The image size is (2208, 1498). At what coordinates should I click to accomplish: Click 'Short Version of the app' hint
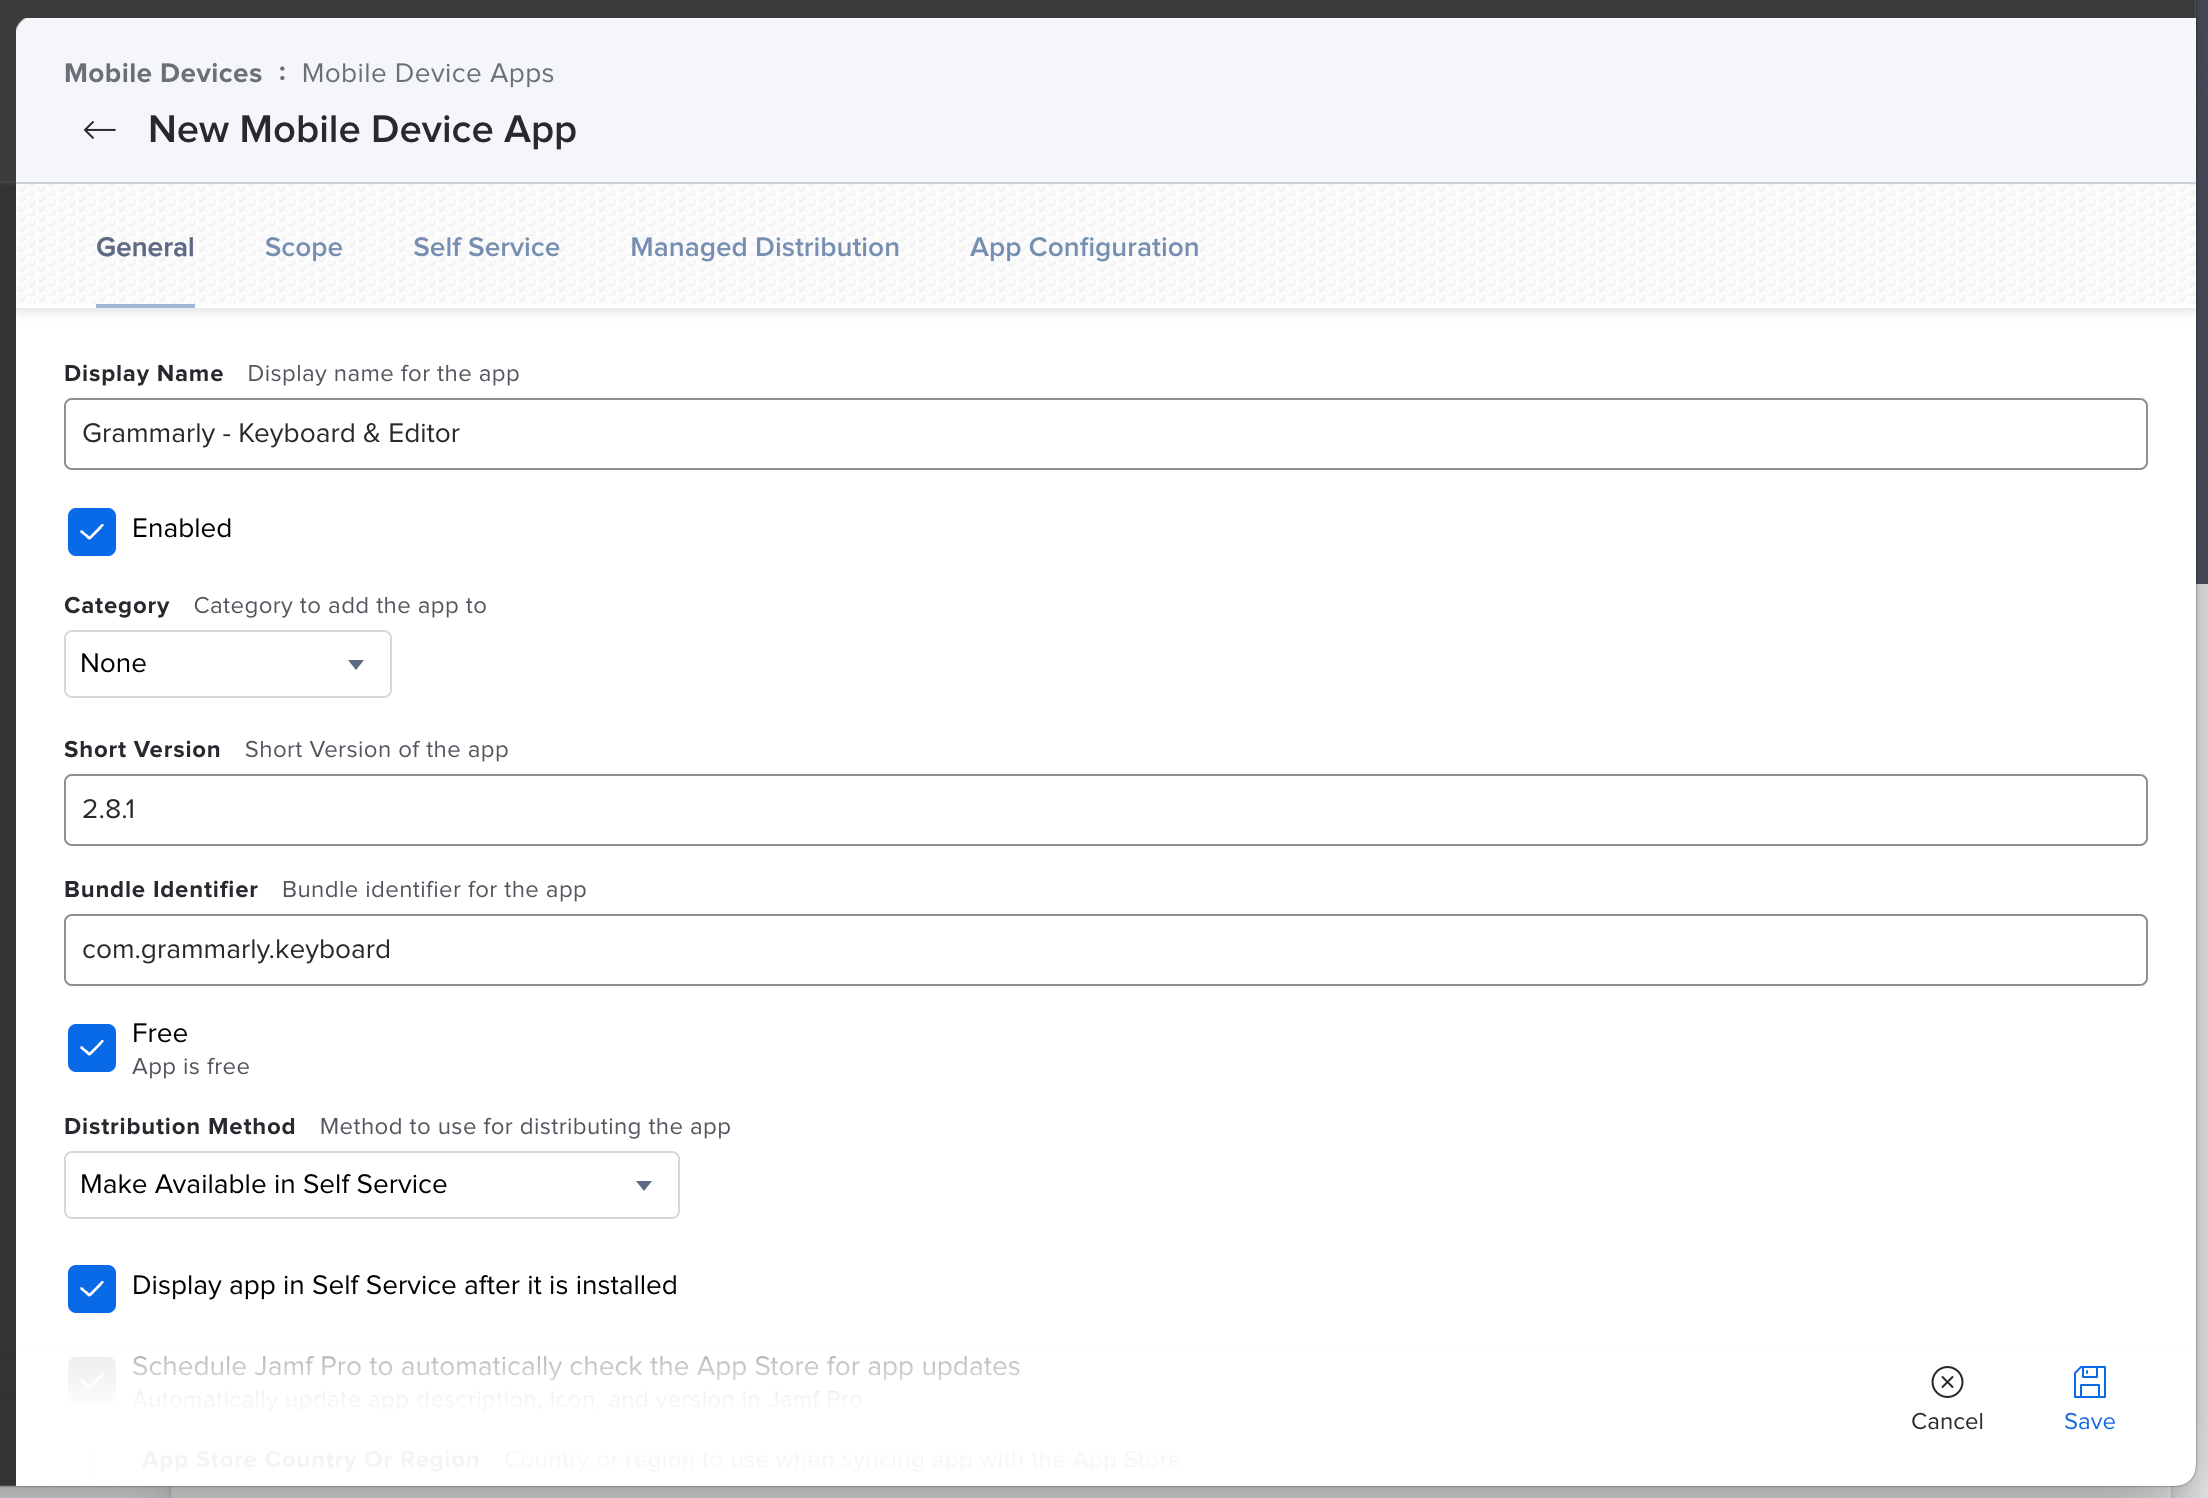[x=376, y=750]
